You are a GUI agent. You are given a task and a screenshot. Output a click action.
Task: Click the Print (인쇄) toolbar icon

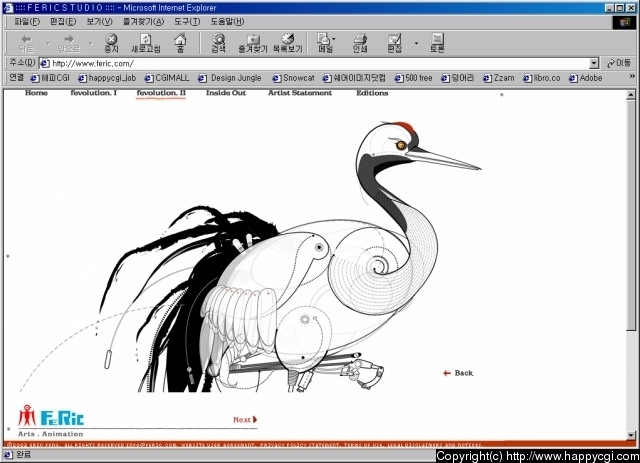(x=360, y=43)
